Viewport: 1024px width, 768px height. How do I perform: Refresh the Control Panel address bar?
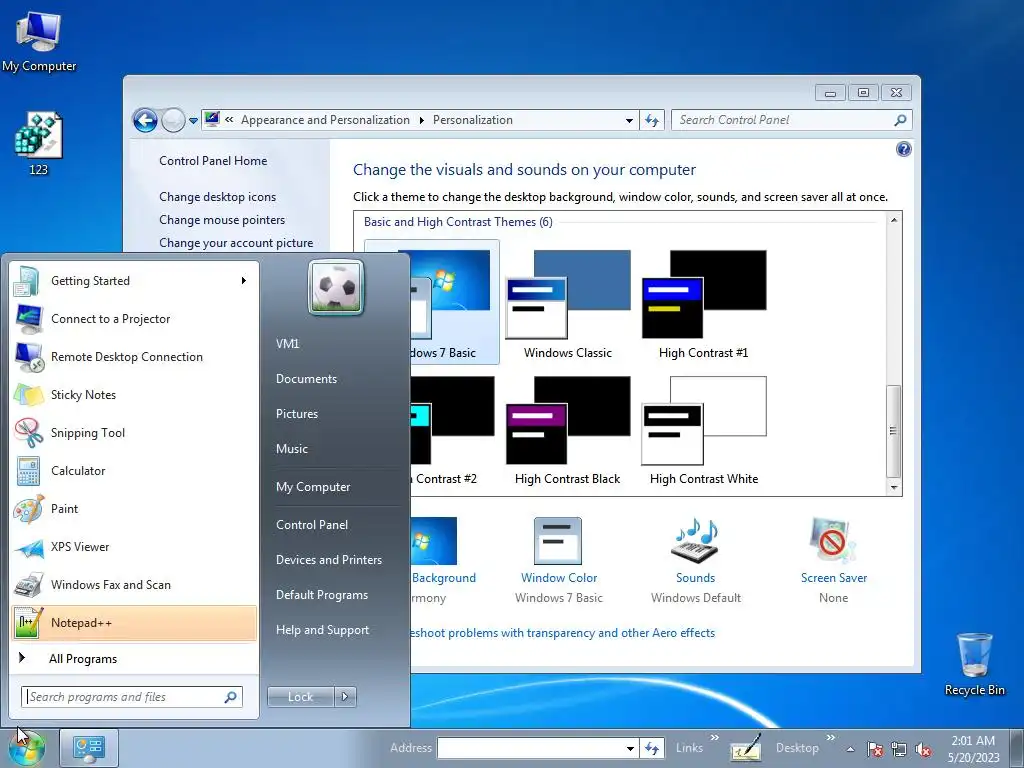[x=652, y=120]
